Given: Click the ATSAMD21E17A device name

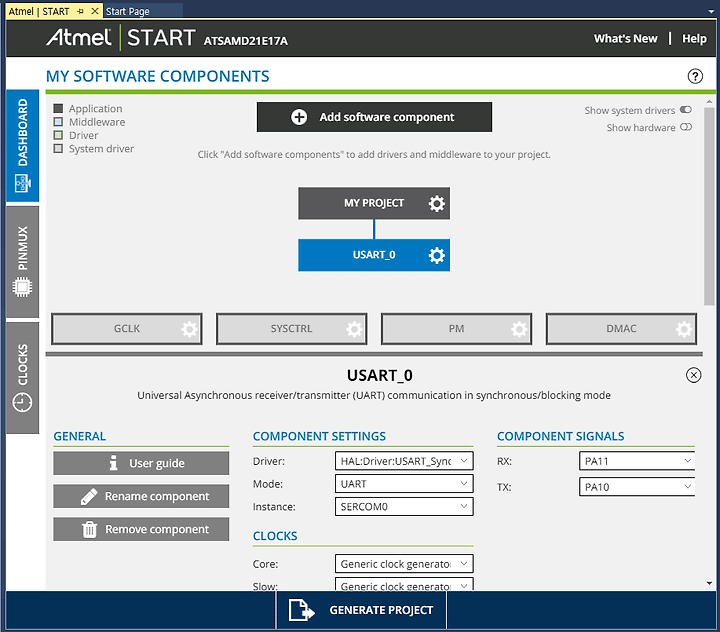Looking at the screenshot, I should coord(246,41).
